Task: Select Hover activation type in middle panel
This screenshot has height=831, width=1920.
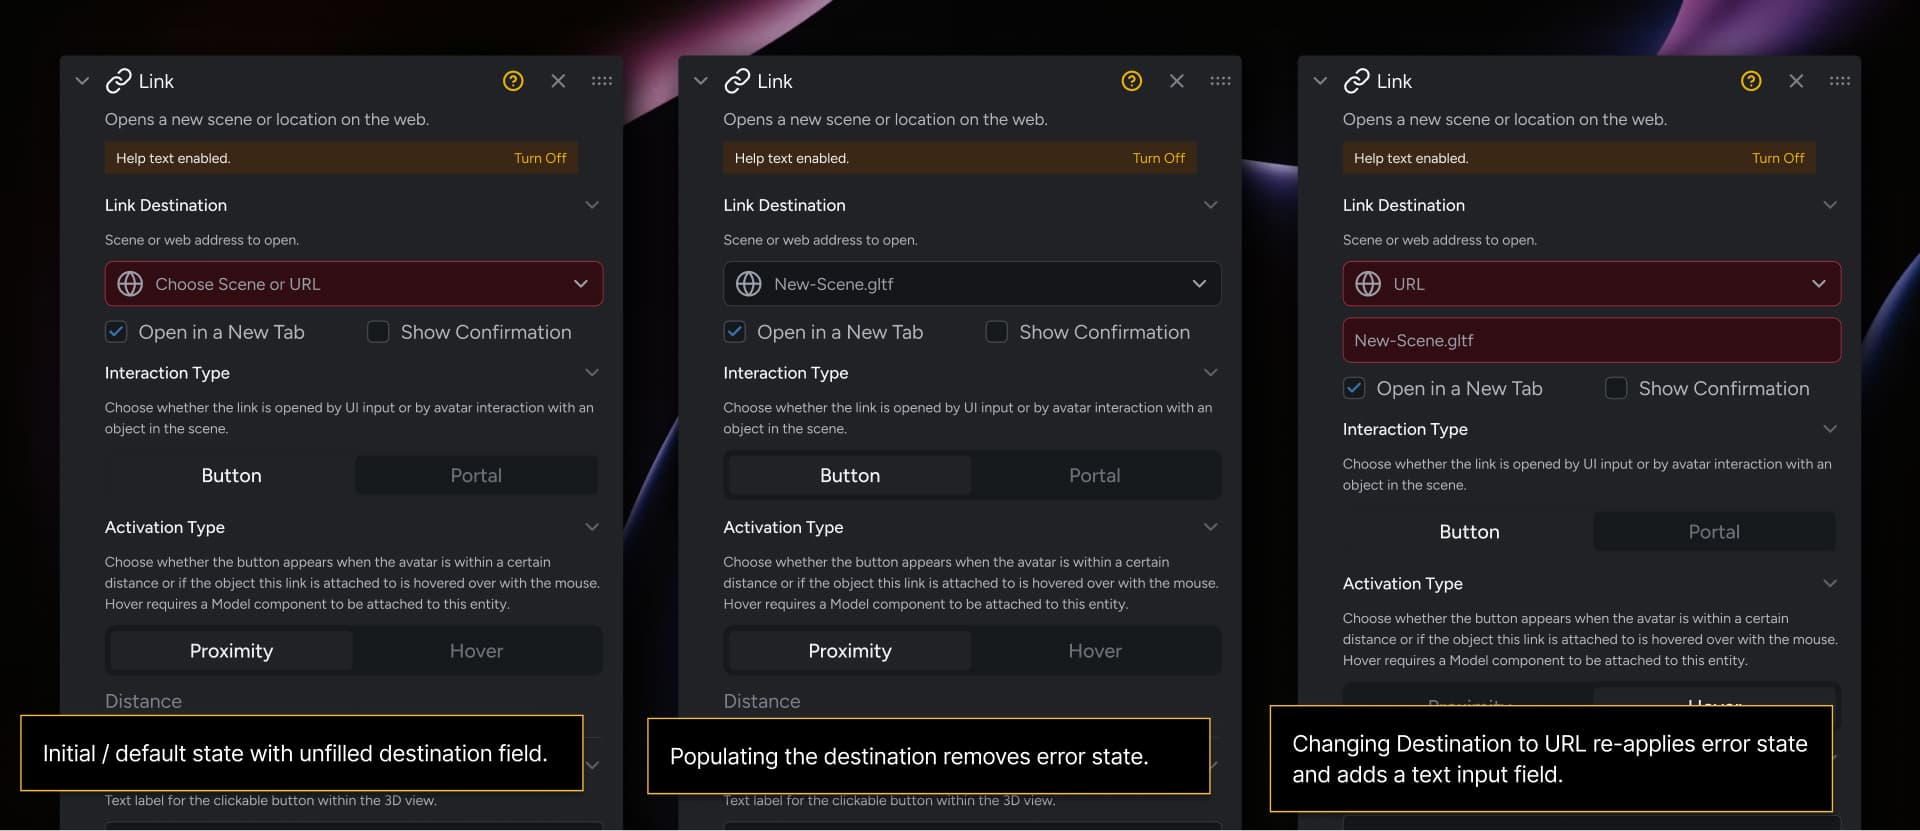Action: tap(1095, 651)
